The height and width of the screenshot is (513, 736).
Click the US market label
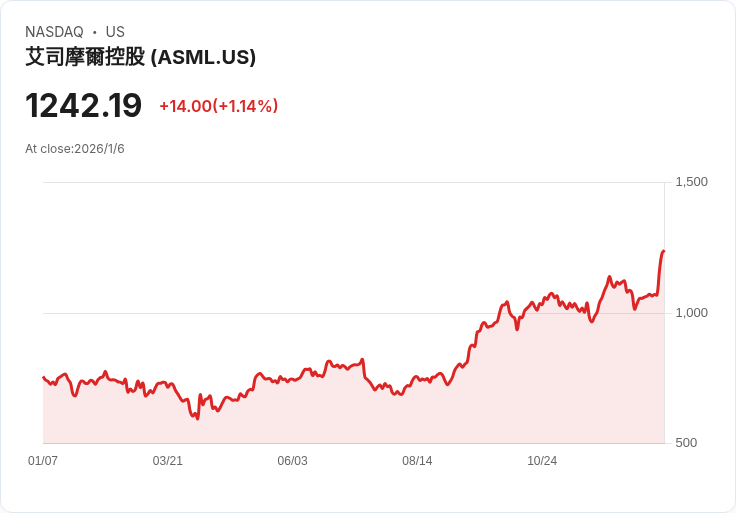pos(115,32)
